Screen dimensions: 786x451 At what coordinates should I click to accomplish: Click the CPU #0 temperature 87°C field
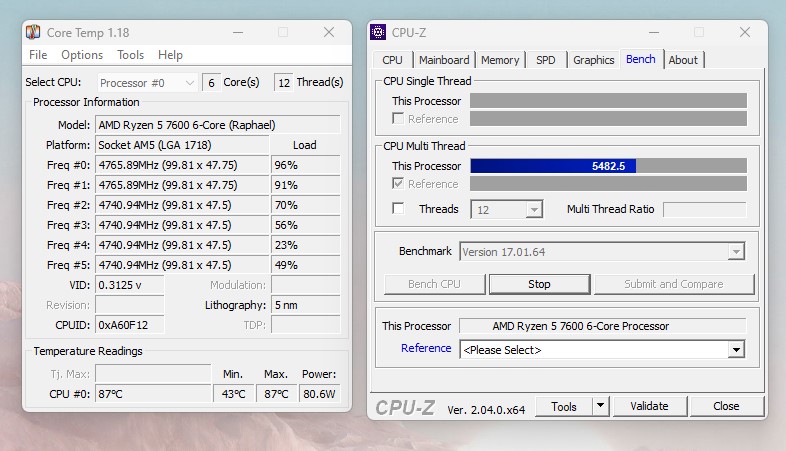coord(153,394)
